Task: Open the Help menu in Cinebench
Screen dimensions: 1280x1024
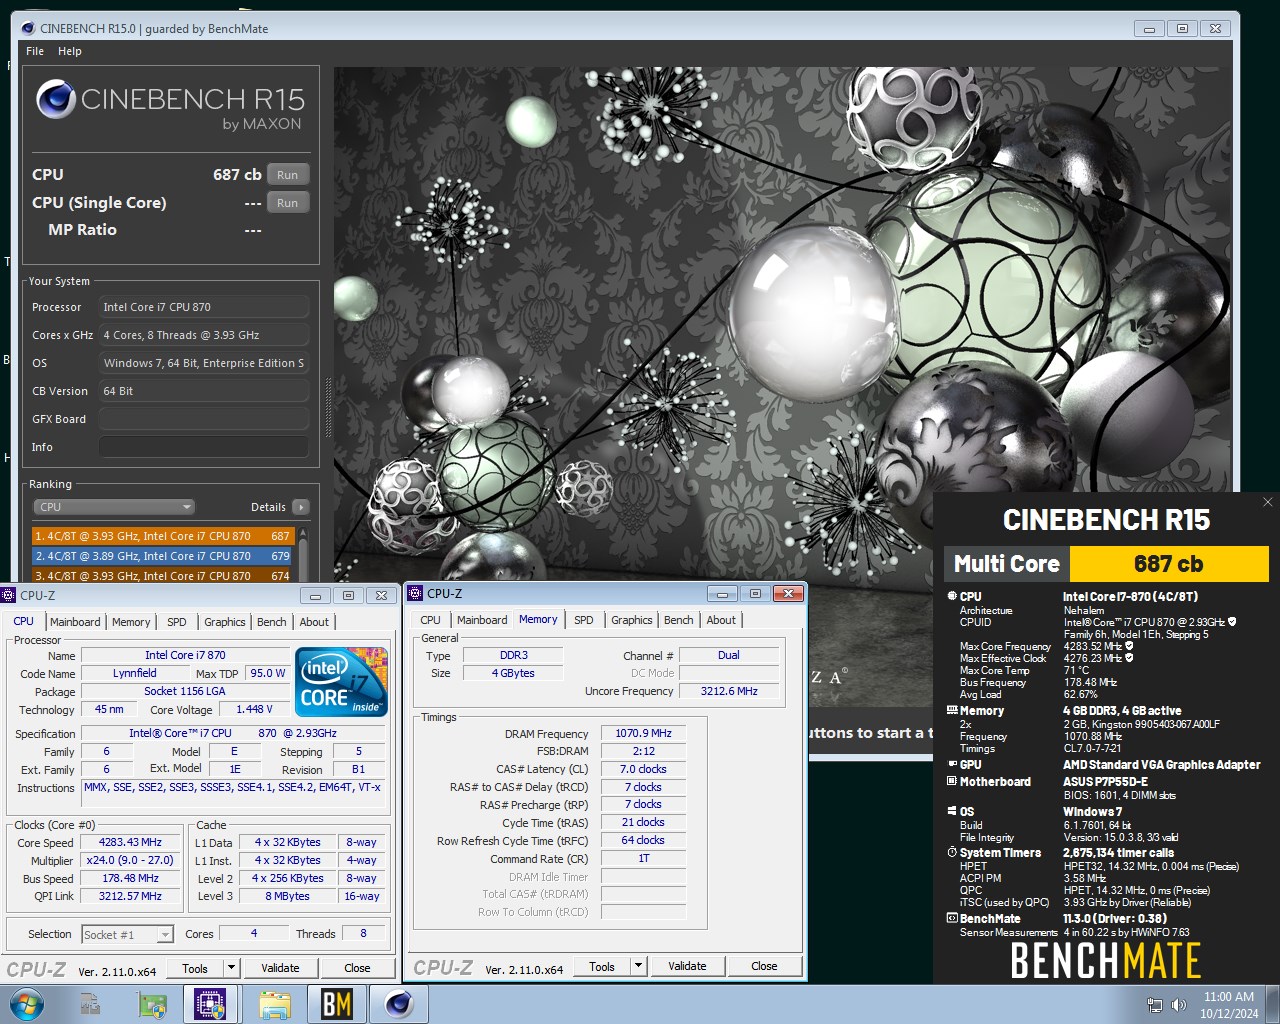Action: coord(70,51)
